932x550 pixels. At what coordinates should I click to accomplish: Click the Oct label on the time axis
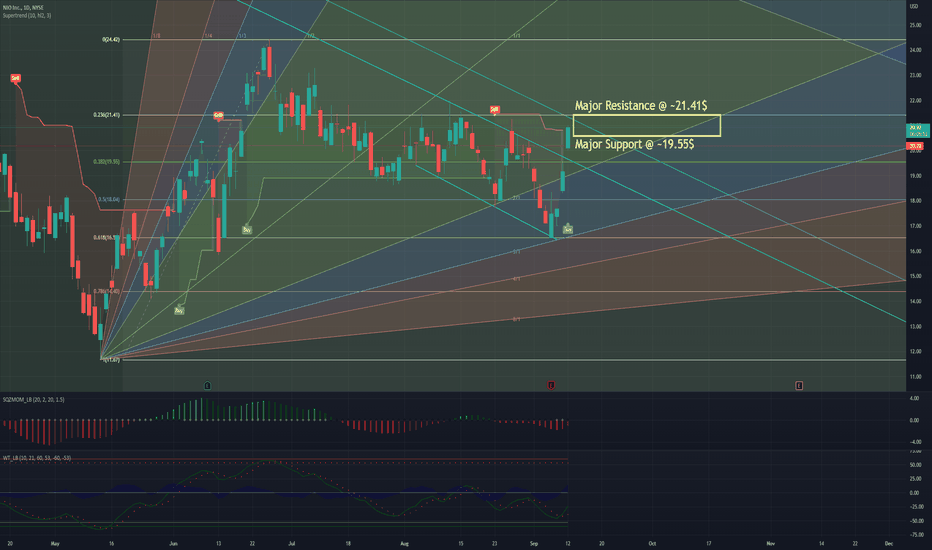pos(652,543)
